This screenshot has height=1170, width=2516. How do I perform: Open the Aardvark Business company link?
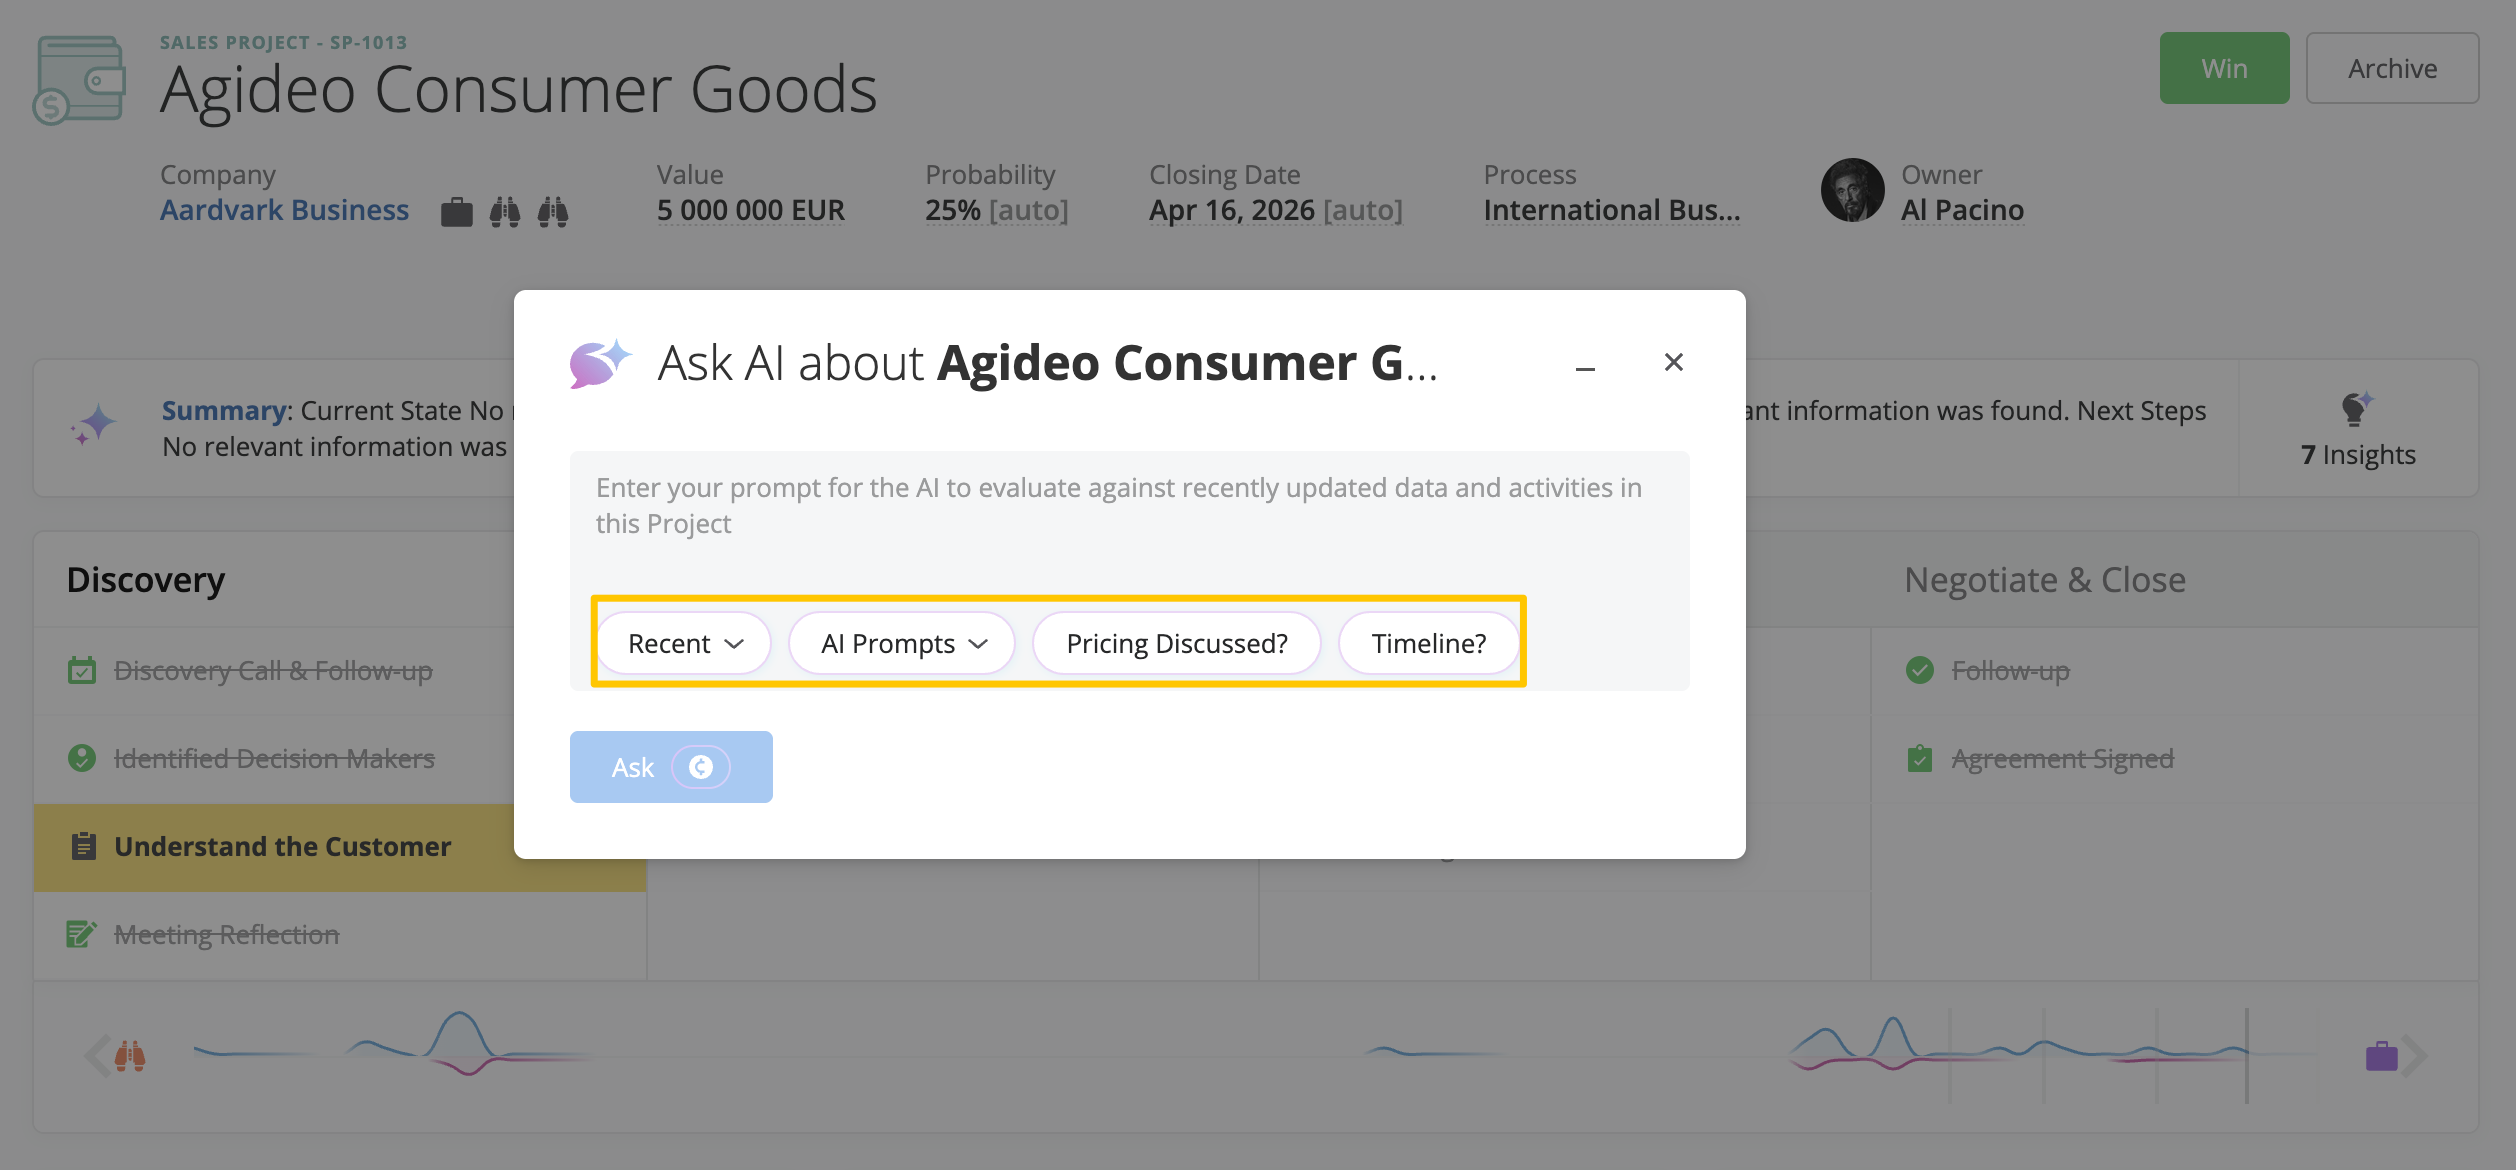[x=285, y=210]
